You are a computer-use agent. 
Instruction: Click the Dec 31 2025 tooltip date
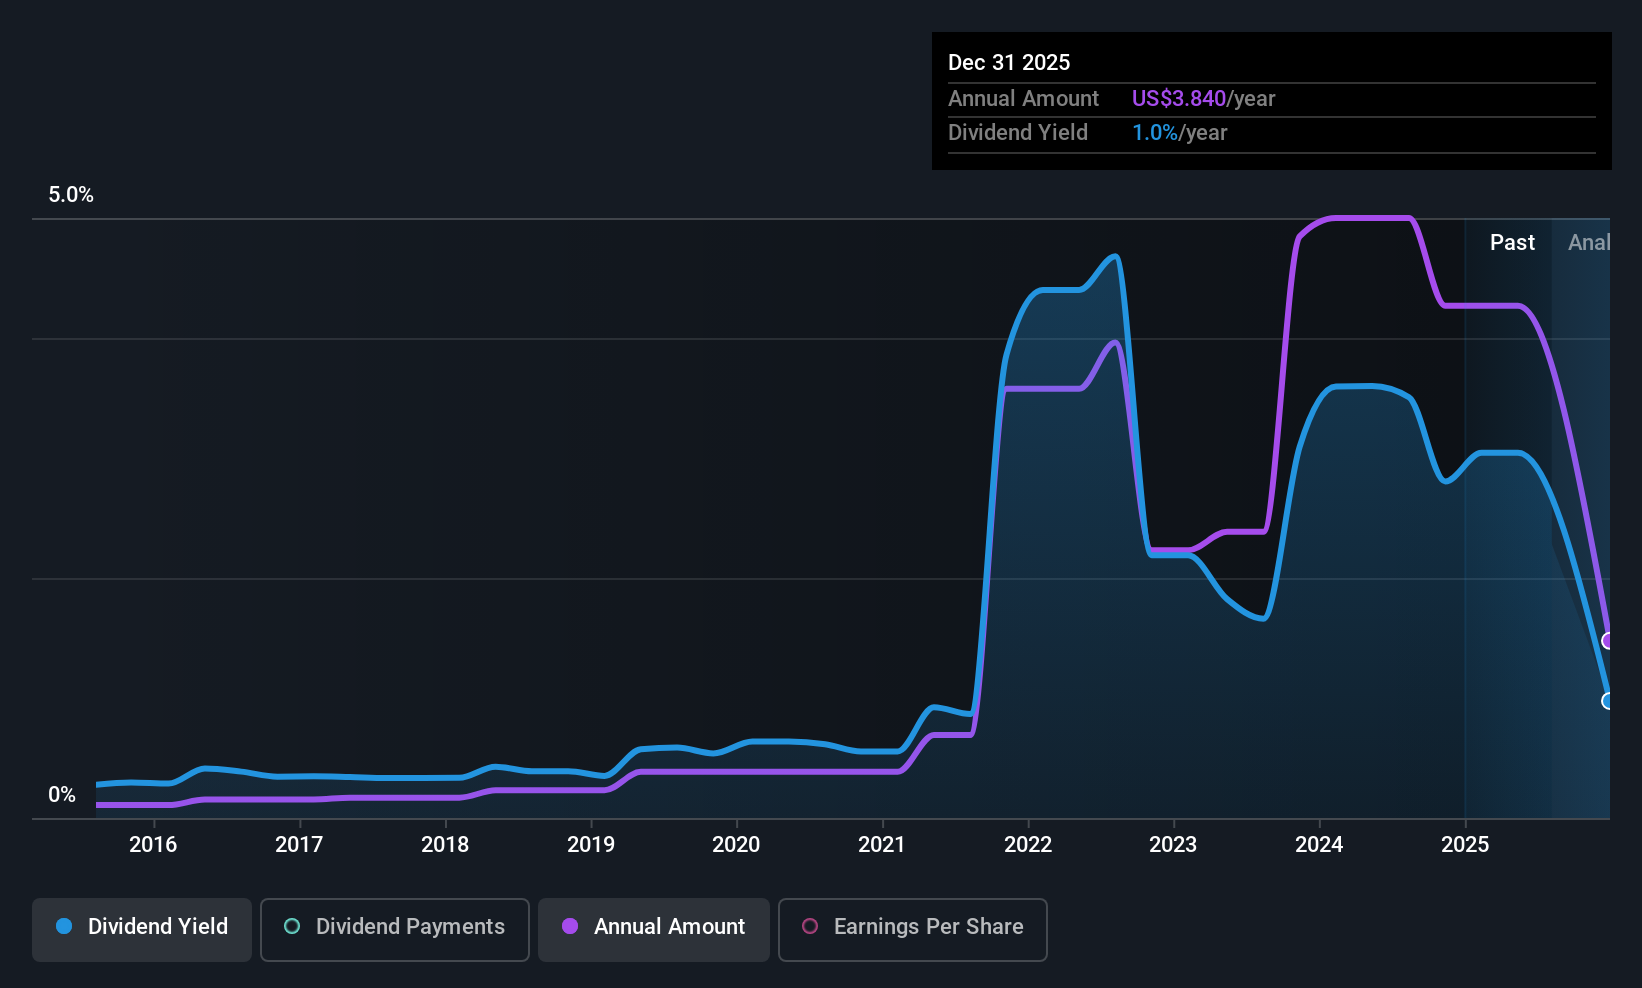[1009, 62]
